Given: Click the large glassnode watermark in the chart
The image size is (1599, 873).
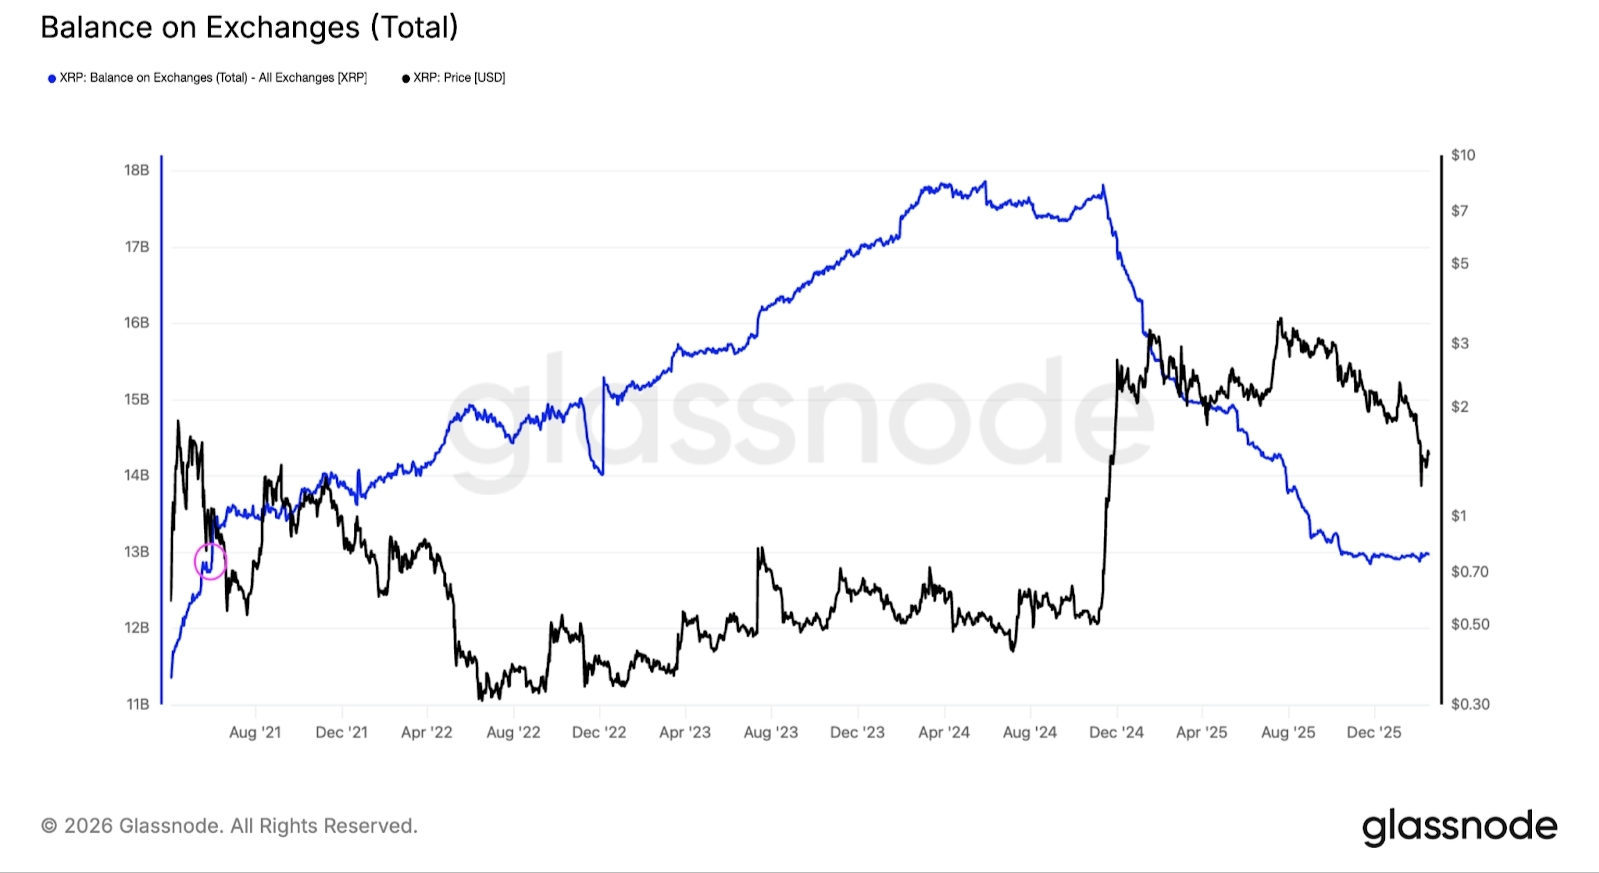Looking at the screenshot, I should click(x=800, y=416).
